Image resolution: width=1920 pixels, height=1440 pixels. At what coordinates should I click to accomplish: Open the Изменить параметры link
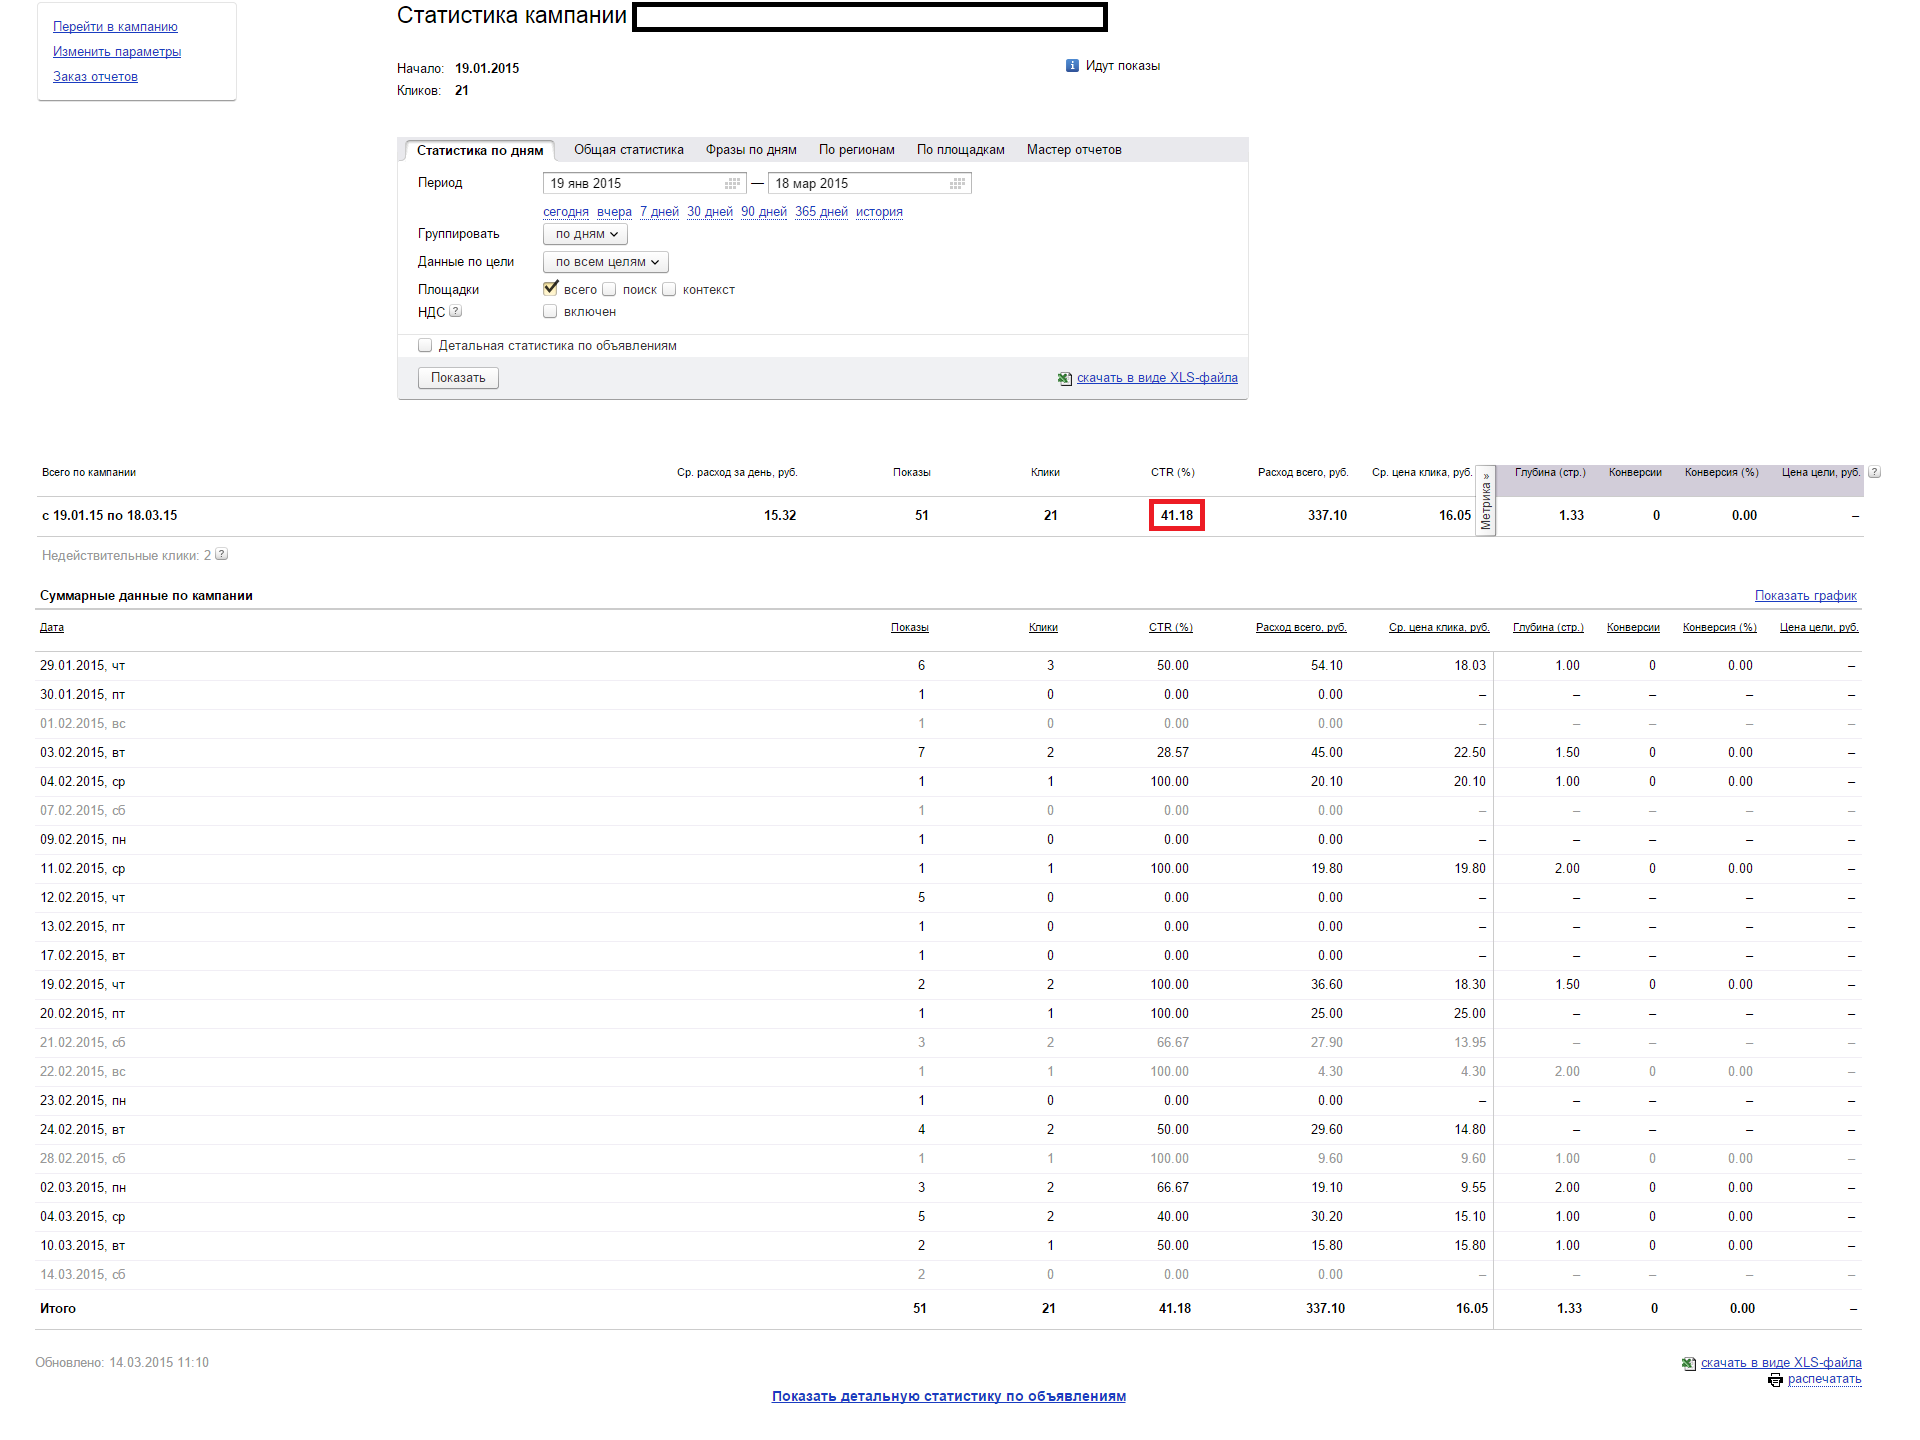(117, 52)
